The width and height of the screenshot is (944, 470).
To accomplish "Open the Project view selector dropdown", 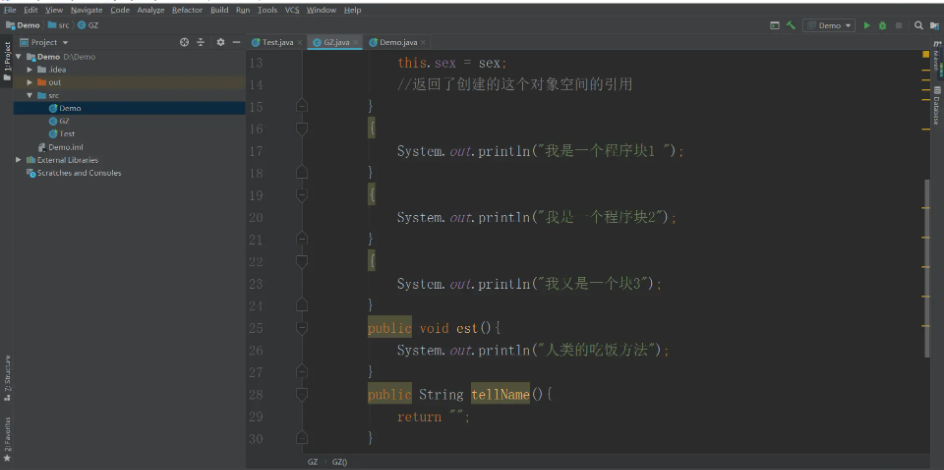I will pos(45,42).
